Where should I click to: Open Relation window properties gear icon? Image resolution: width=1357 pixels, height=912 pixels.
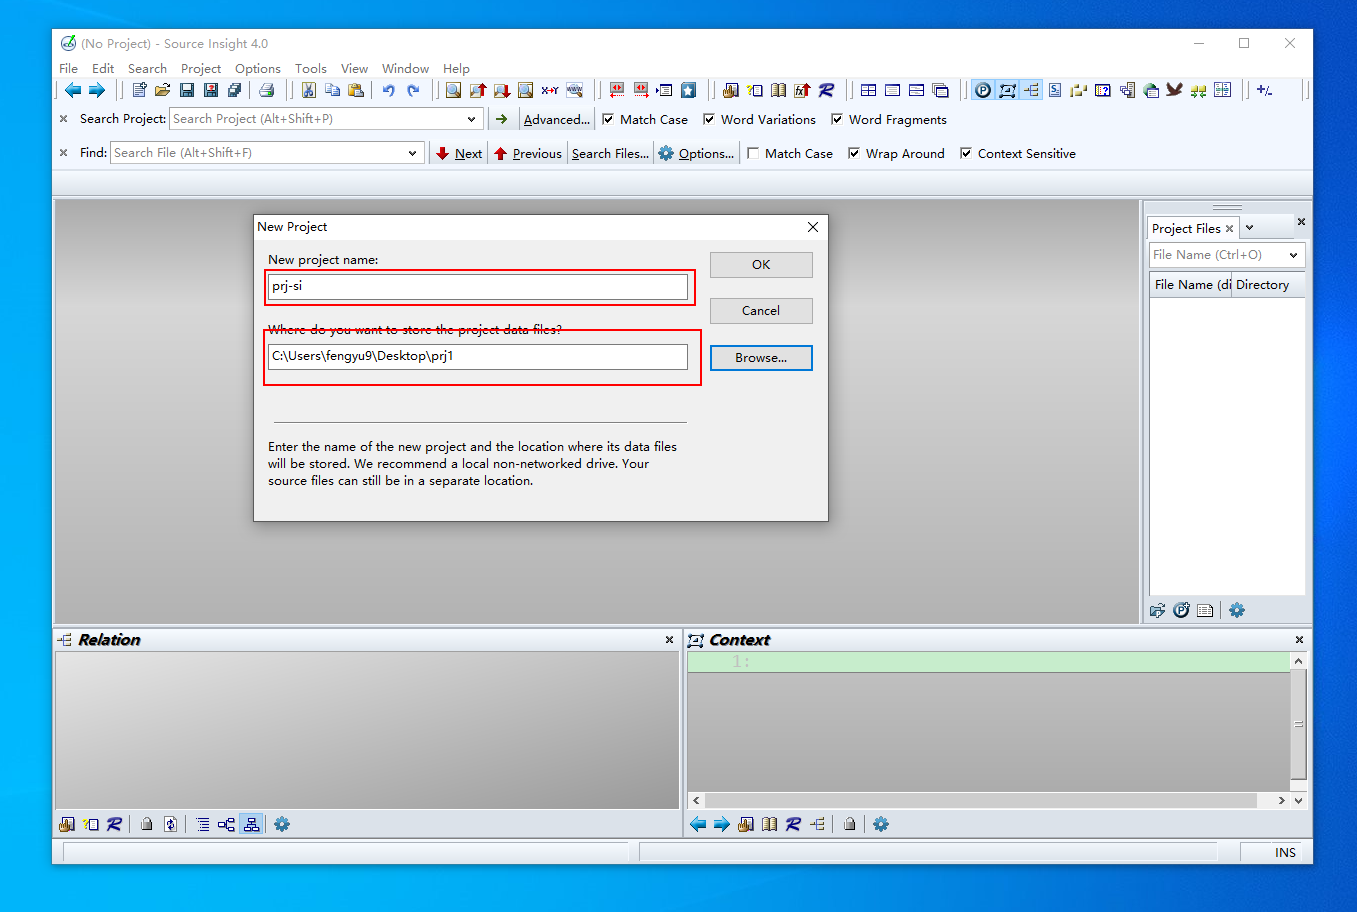click(x=281, y=824)
